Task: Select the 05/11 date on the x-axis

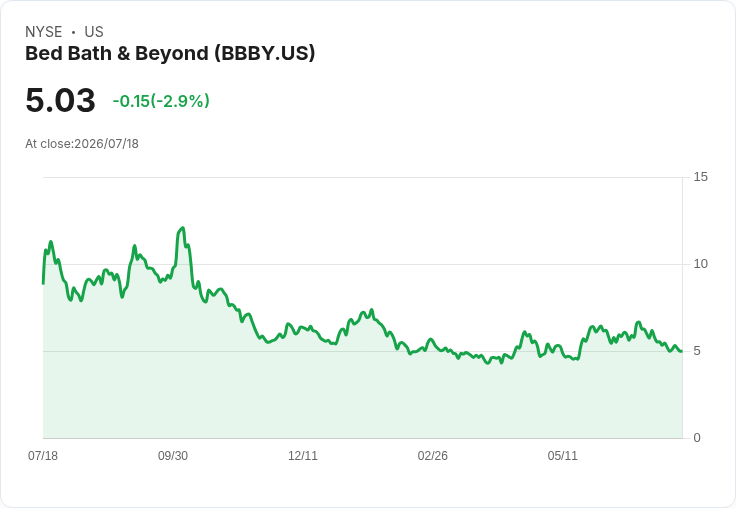Action: 562,456
